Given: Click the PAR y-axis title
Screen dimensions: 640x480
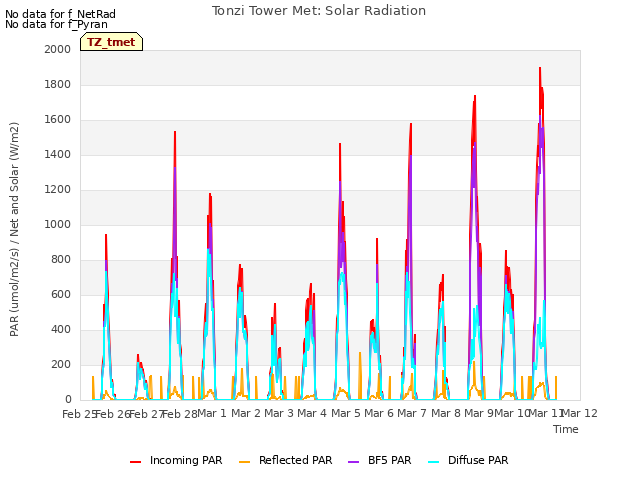Looking at the screenshot, I should click(x=14, y=229).
